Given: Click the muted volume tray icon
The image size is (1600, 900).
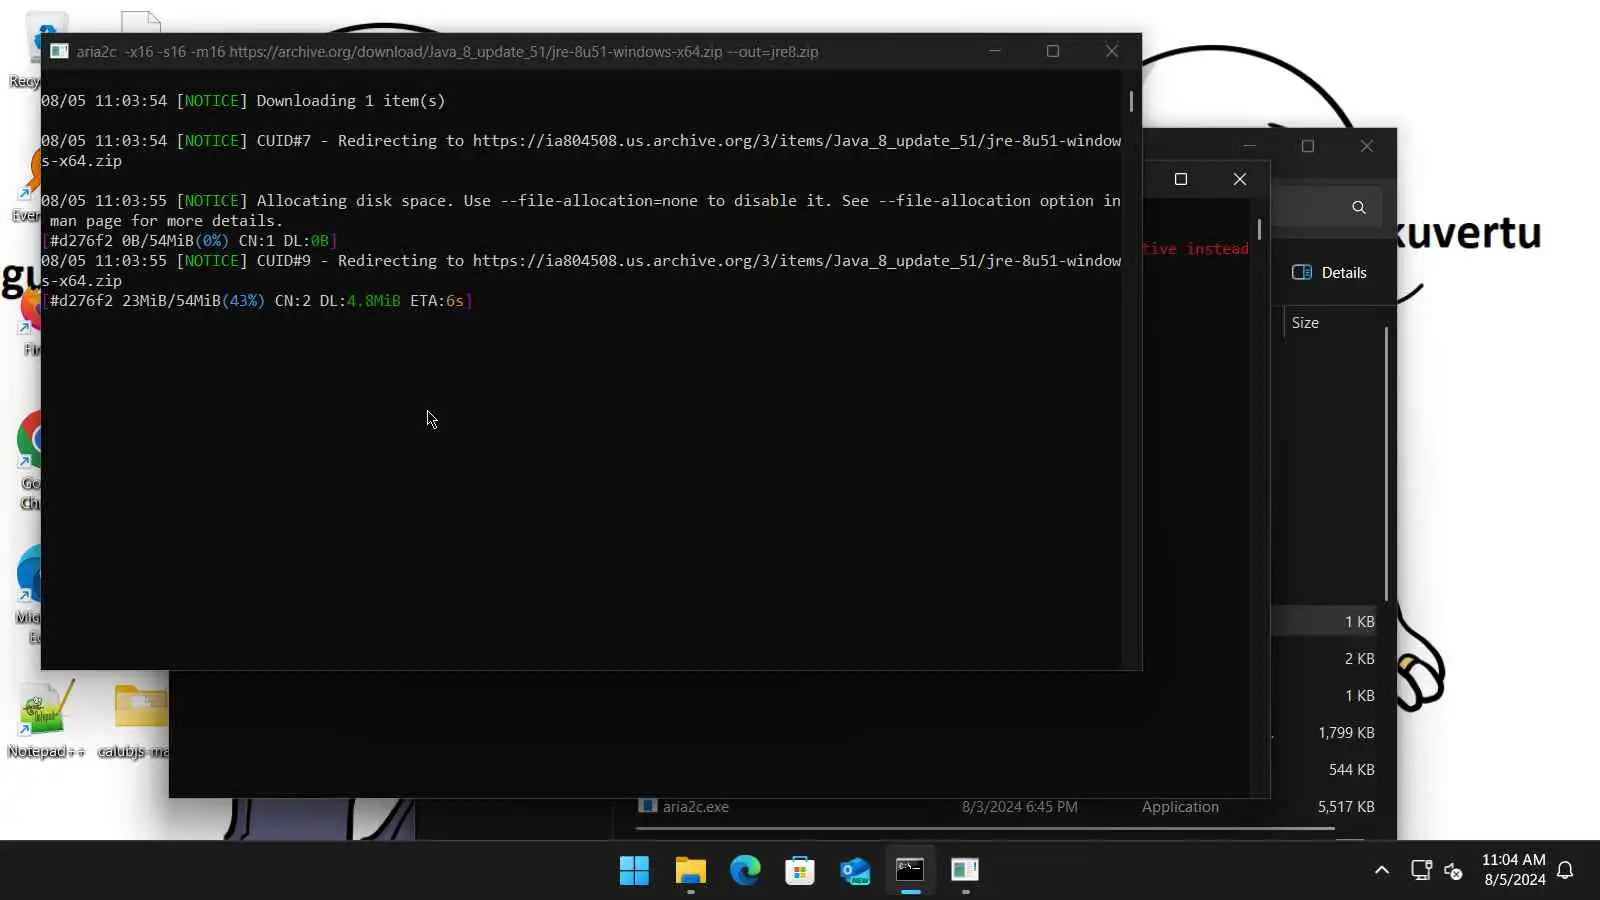Looking at the screenshot, I should [x=1454, y=870].
